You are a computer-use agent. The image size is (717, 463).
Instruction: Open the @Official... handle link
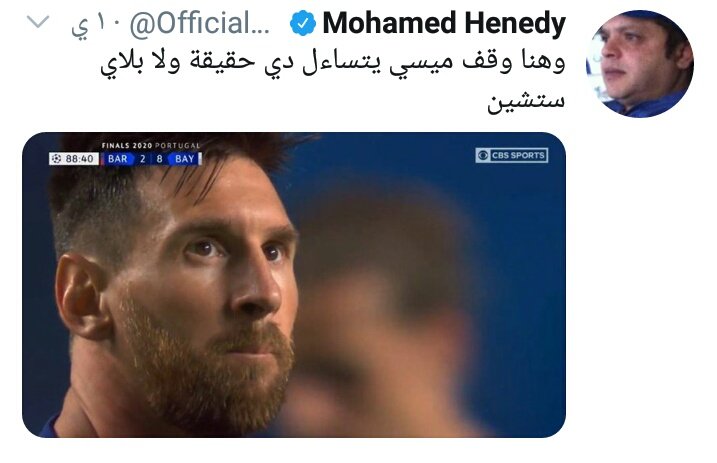click(x=199, y=24)
